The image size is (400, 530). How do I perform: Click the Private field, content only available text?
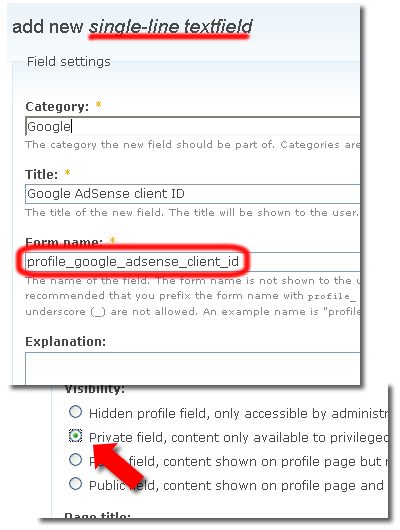point(238,437)
